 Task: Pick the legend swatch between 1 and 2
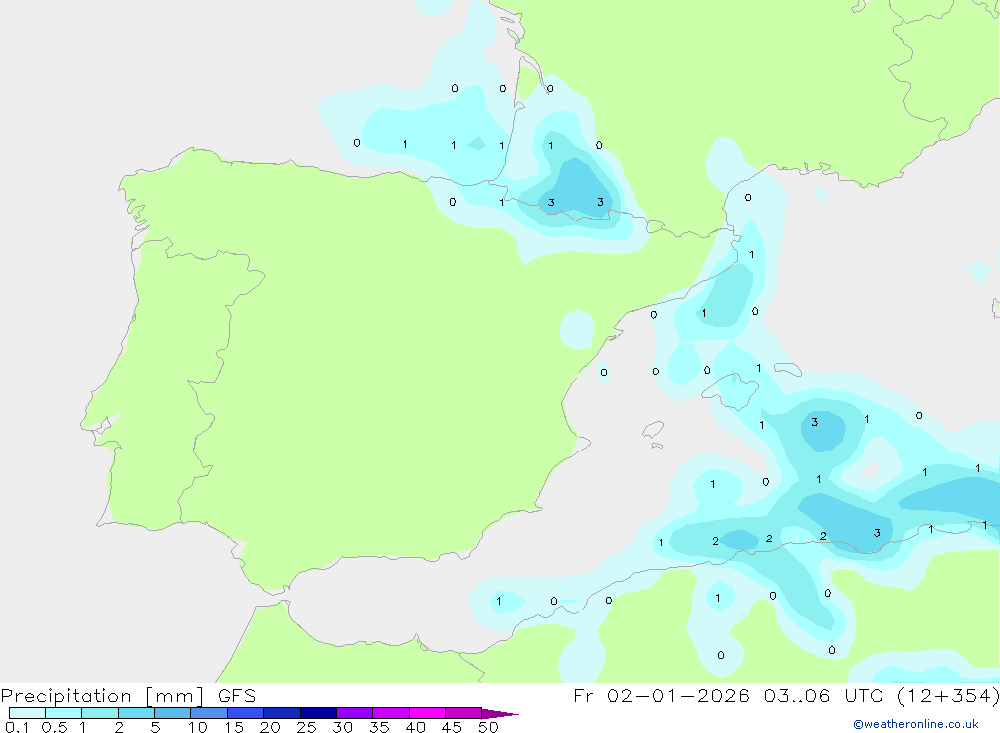99,713
